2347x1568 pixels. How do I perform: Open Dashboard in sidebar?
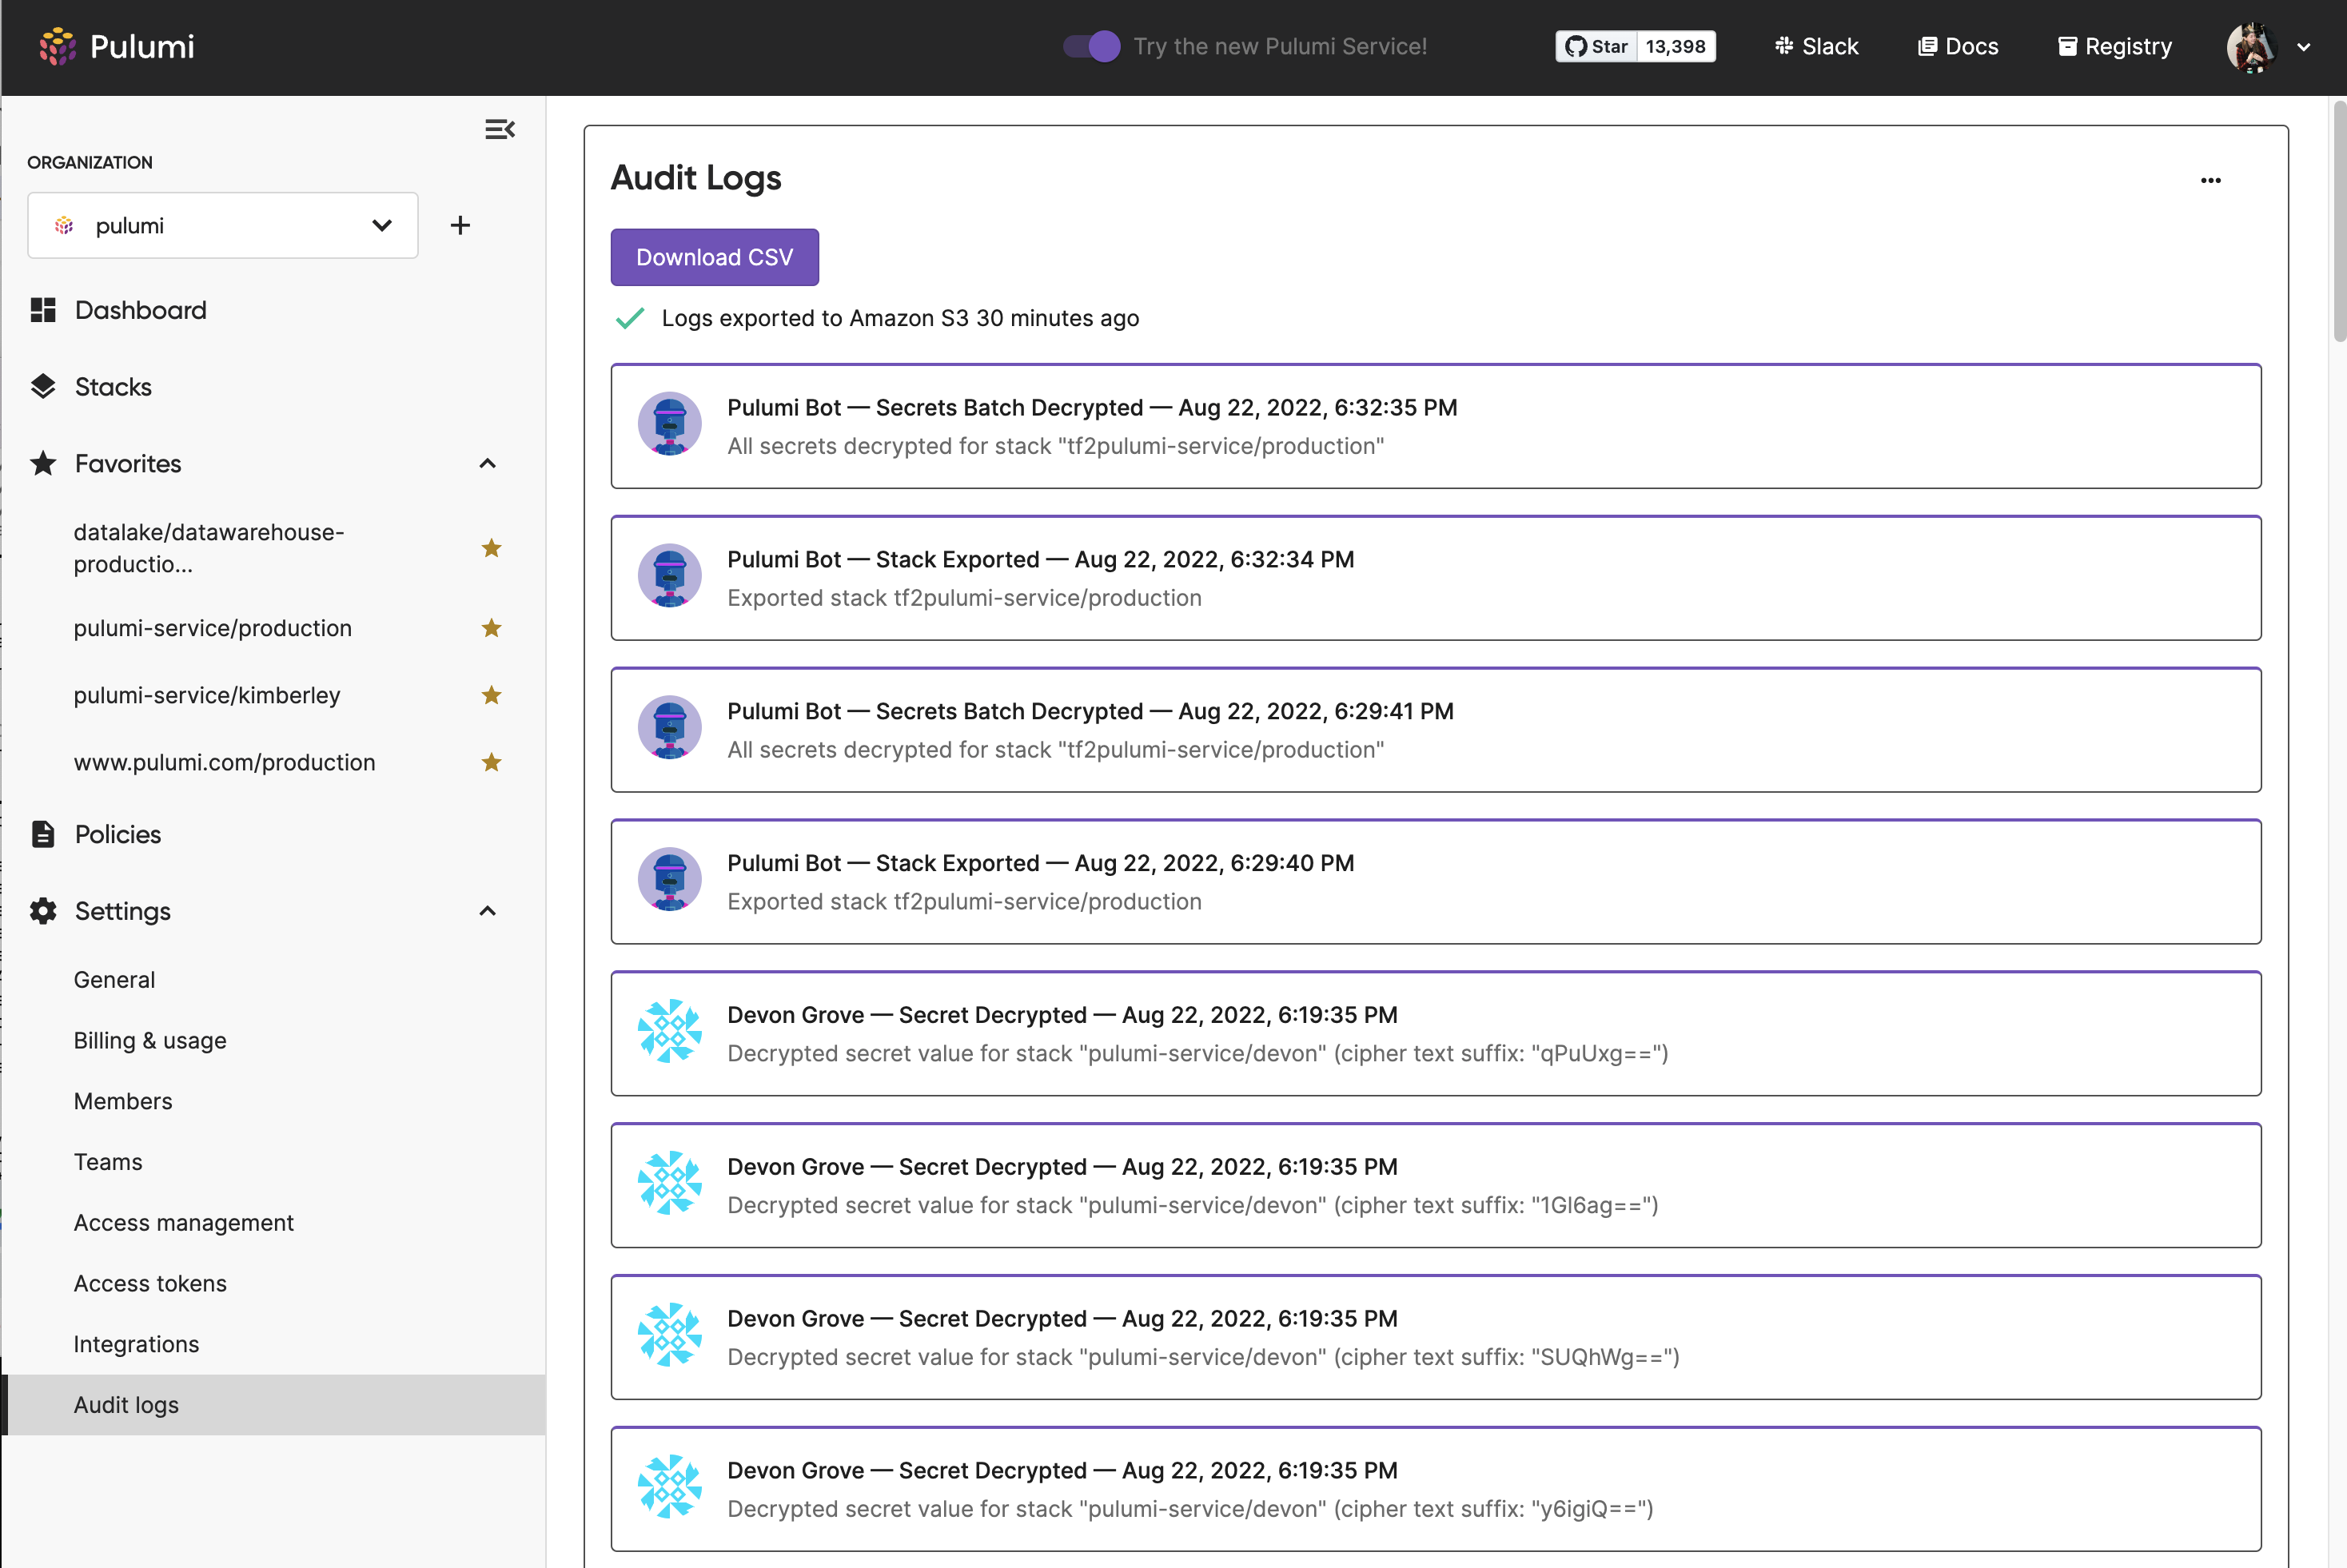pos(140,310)
